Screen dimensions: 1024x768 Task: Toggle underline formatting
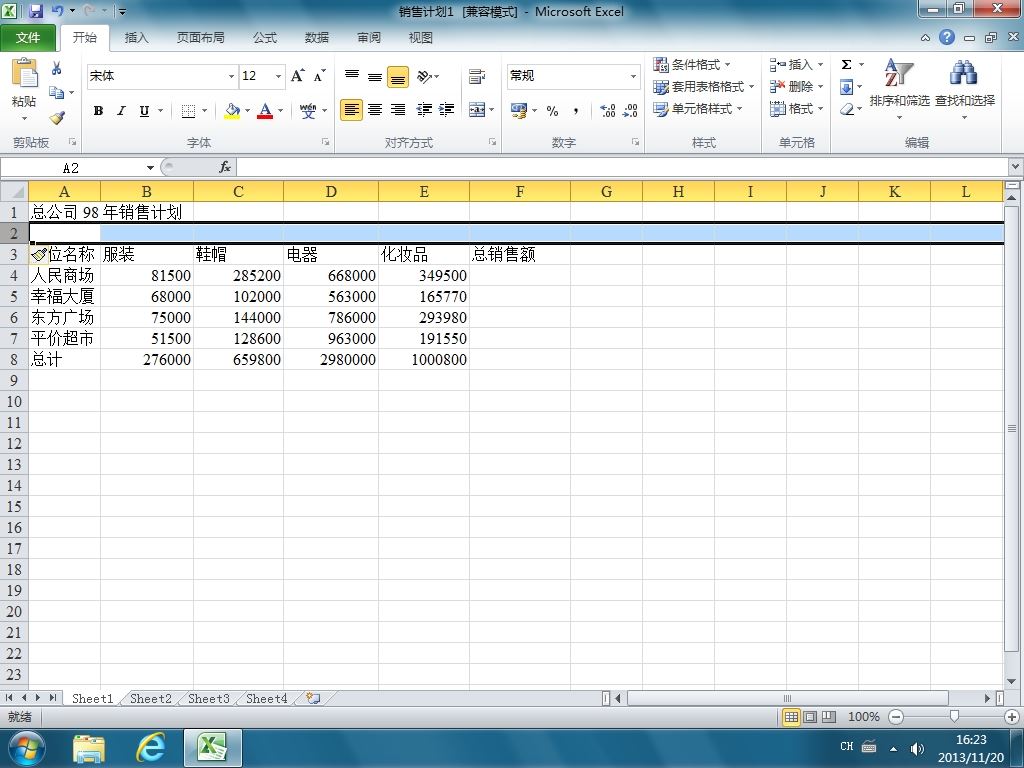pyautogui.click(x=144, y=111)
